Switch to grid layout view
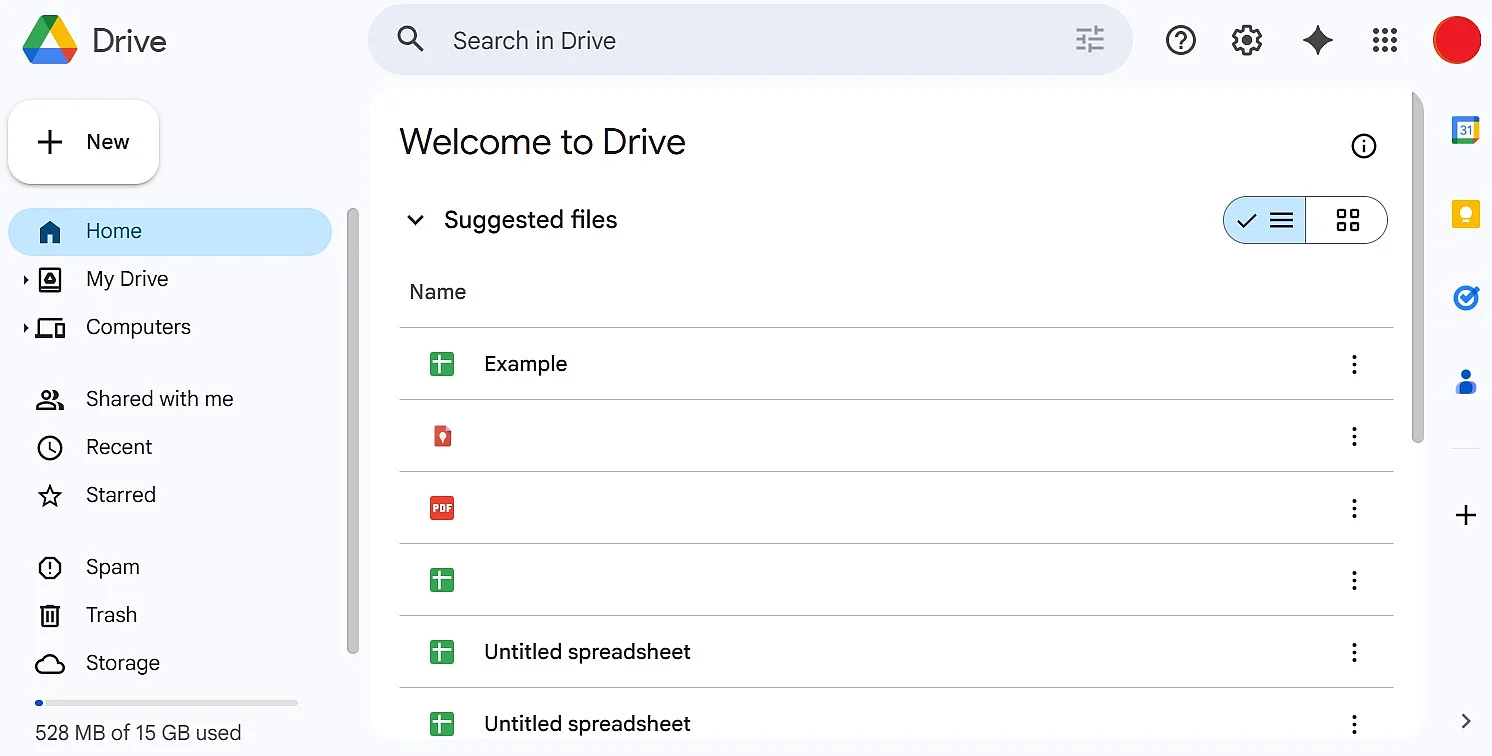 [1347, 220]
